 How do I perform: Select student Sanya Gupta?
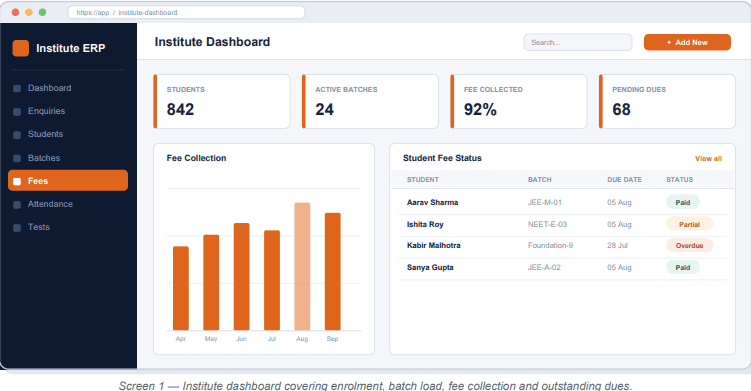(430, 267)
